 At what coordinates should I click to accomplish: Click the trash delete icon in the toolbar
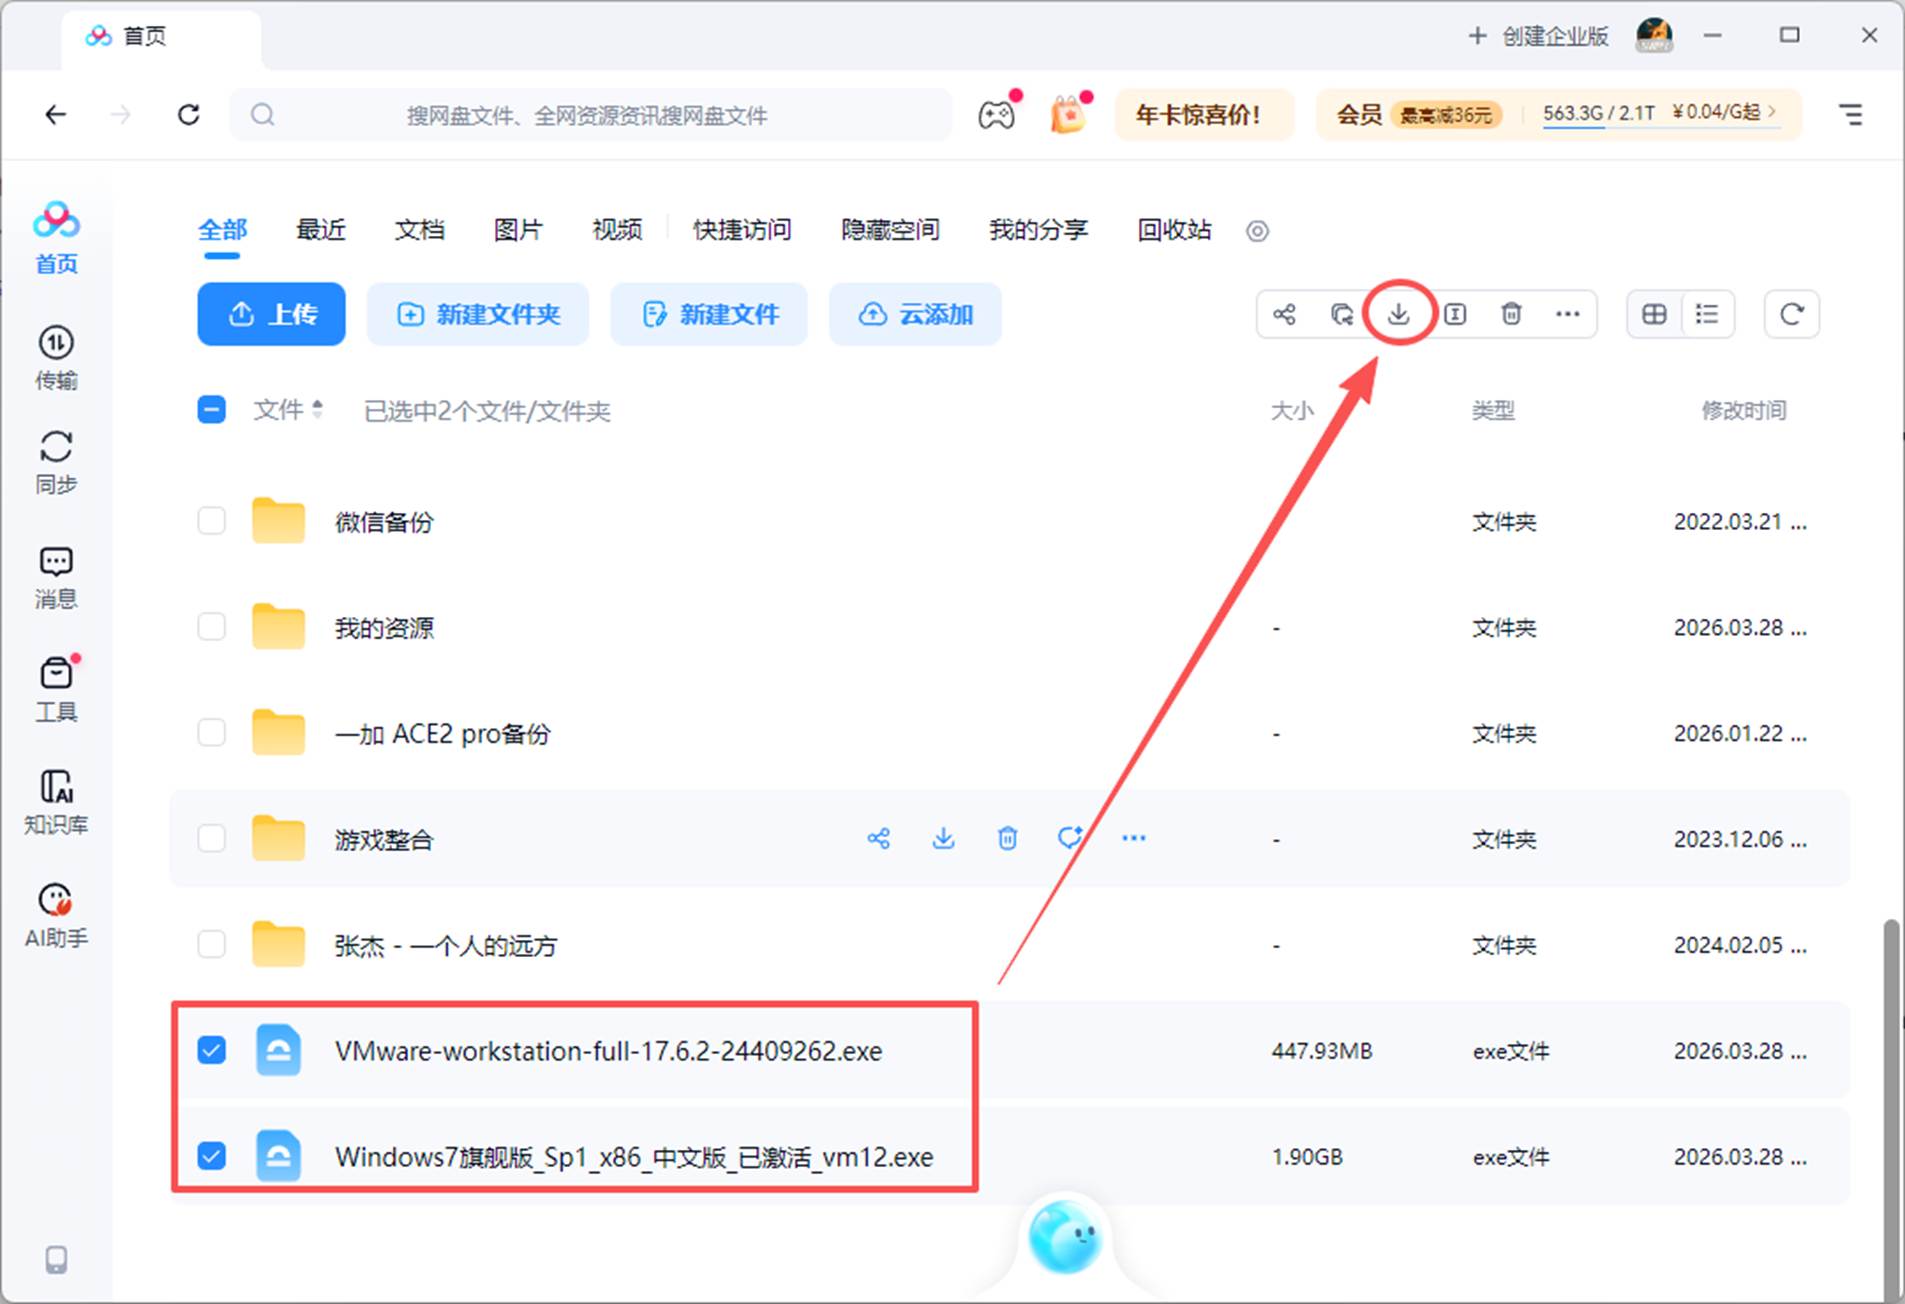click(1512, 313)
